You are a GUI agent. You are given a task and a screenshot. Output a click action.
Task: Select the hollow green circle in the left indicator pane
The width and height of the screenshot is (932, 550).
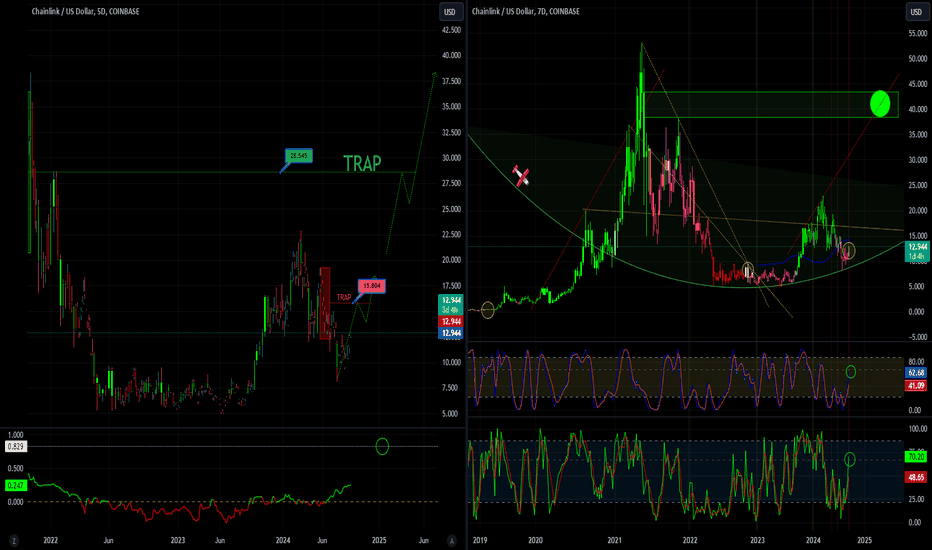point(382,446)
